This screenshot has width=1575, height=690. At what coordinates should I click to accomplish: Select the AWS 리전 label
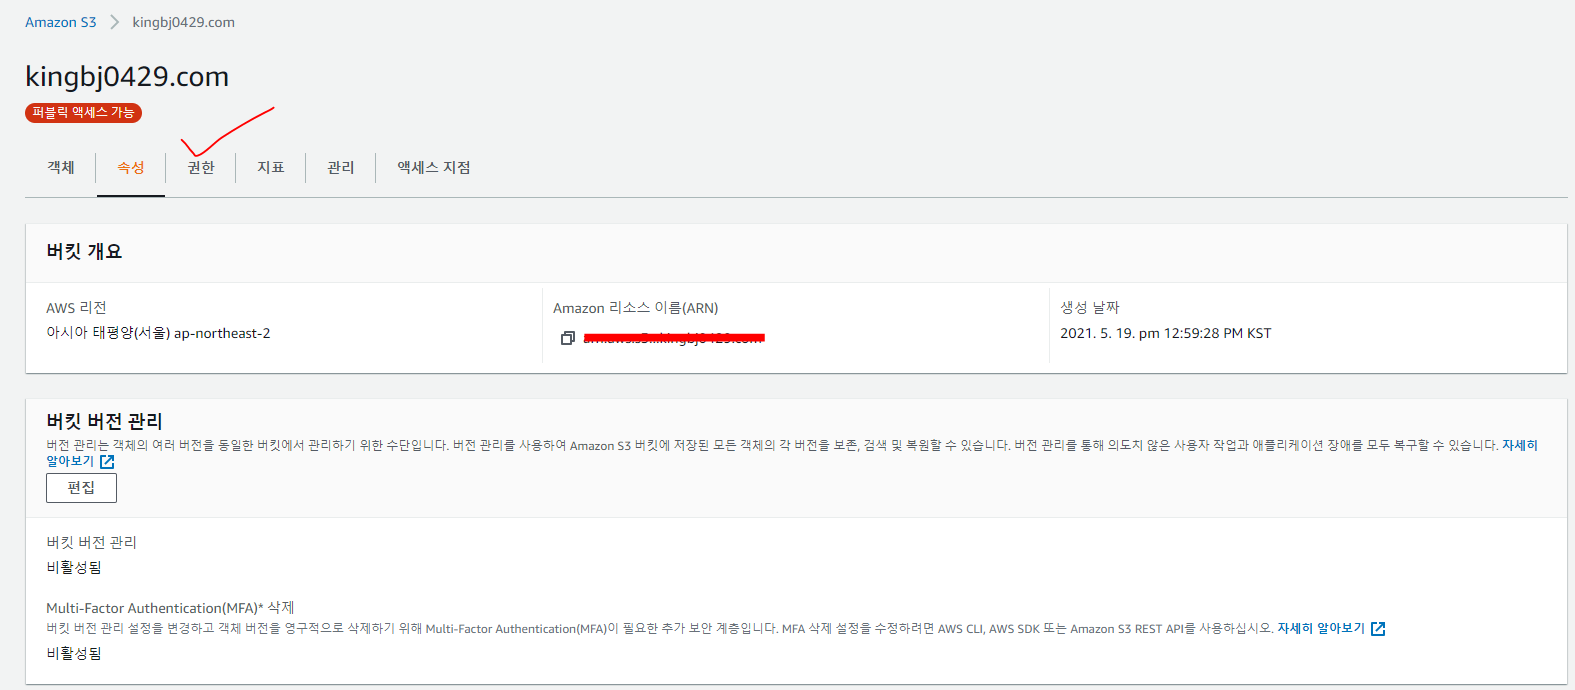pyautogui.click(x=76, y=308)
